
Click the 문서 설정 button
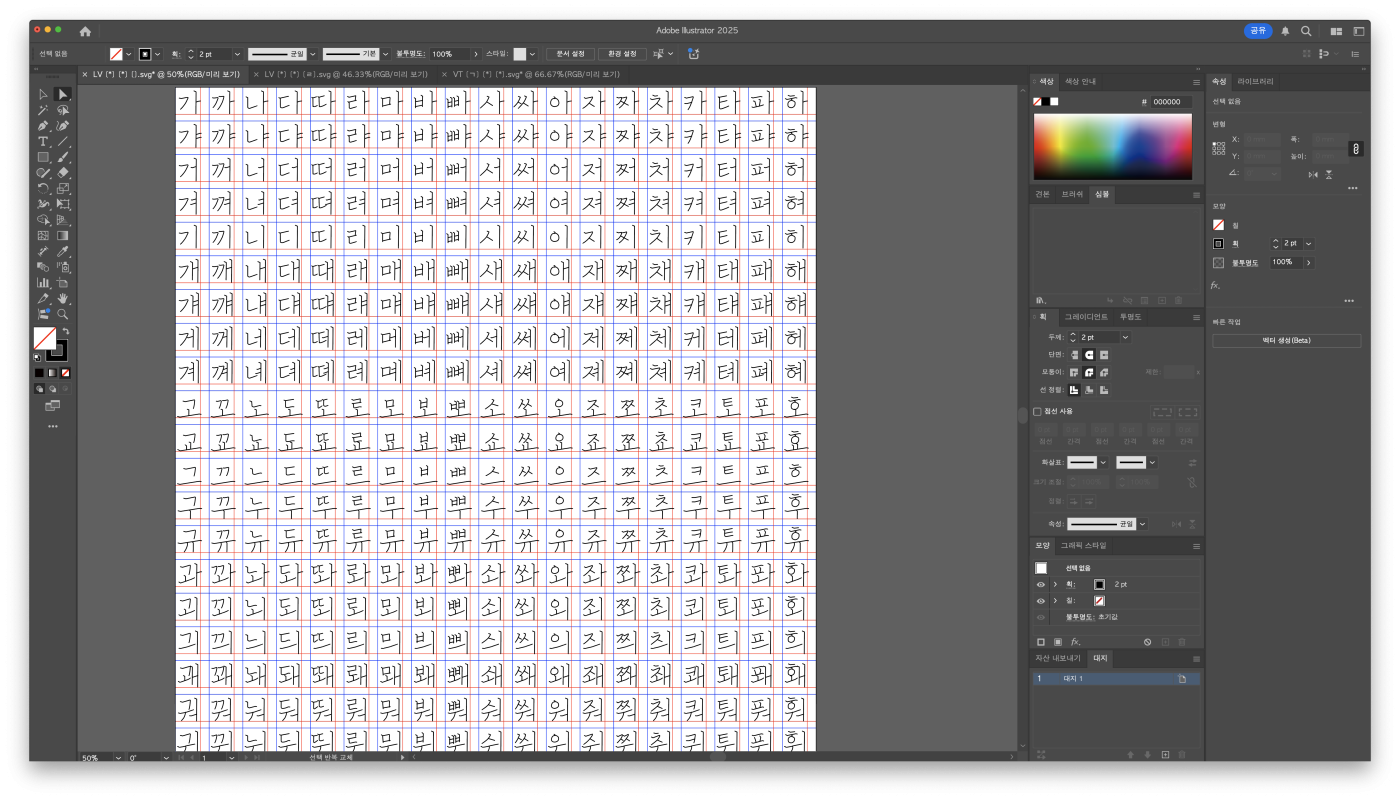(x=569, y=54)
